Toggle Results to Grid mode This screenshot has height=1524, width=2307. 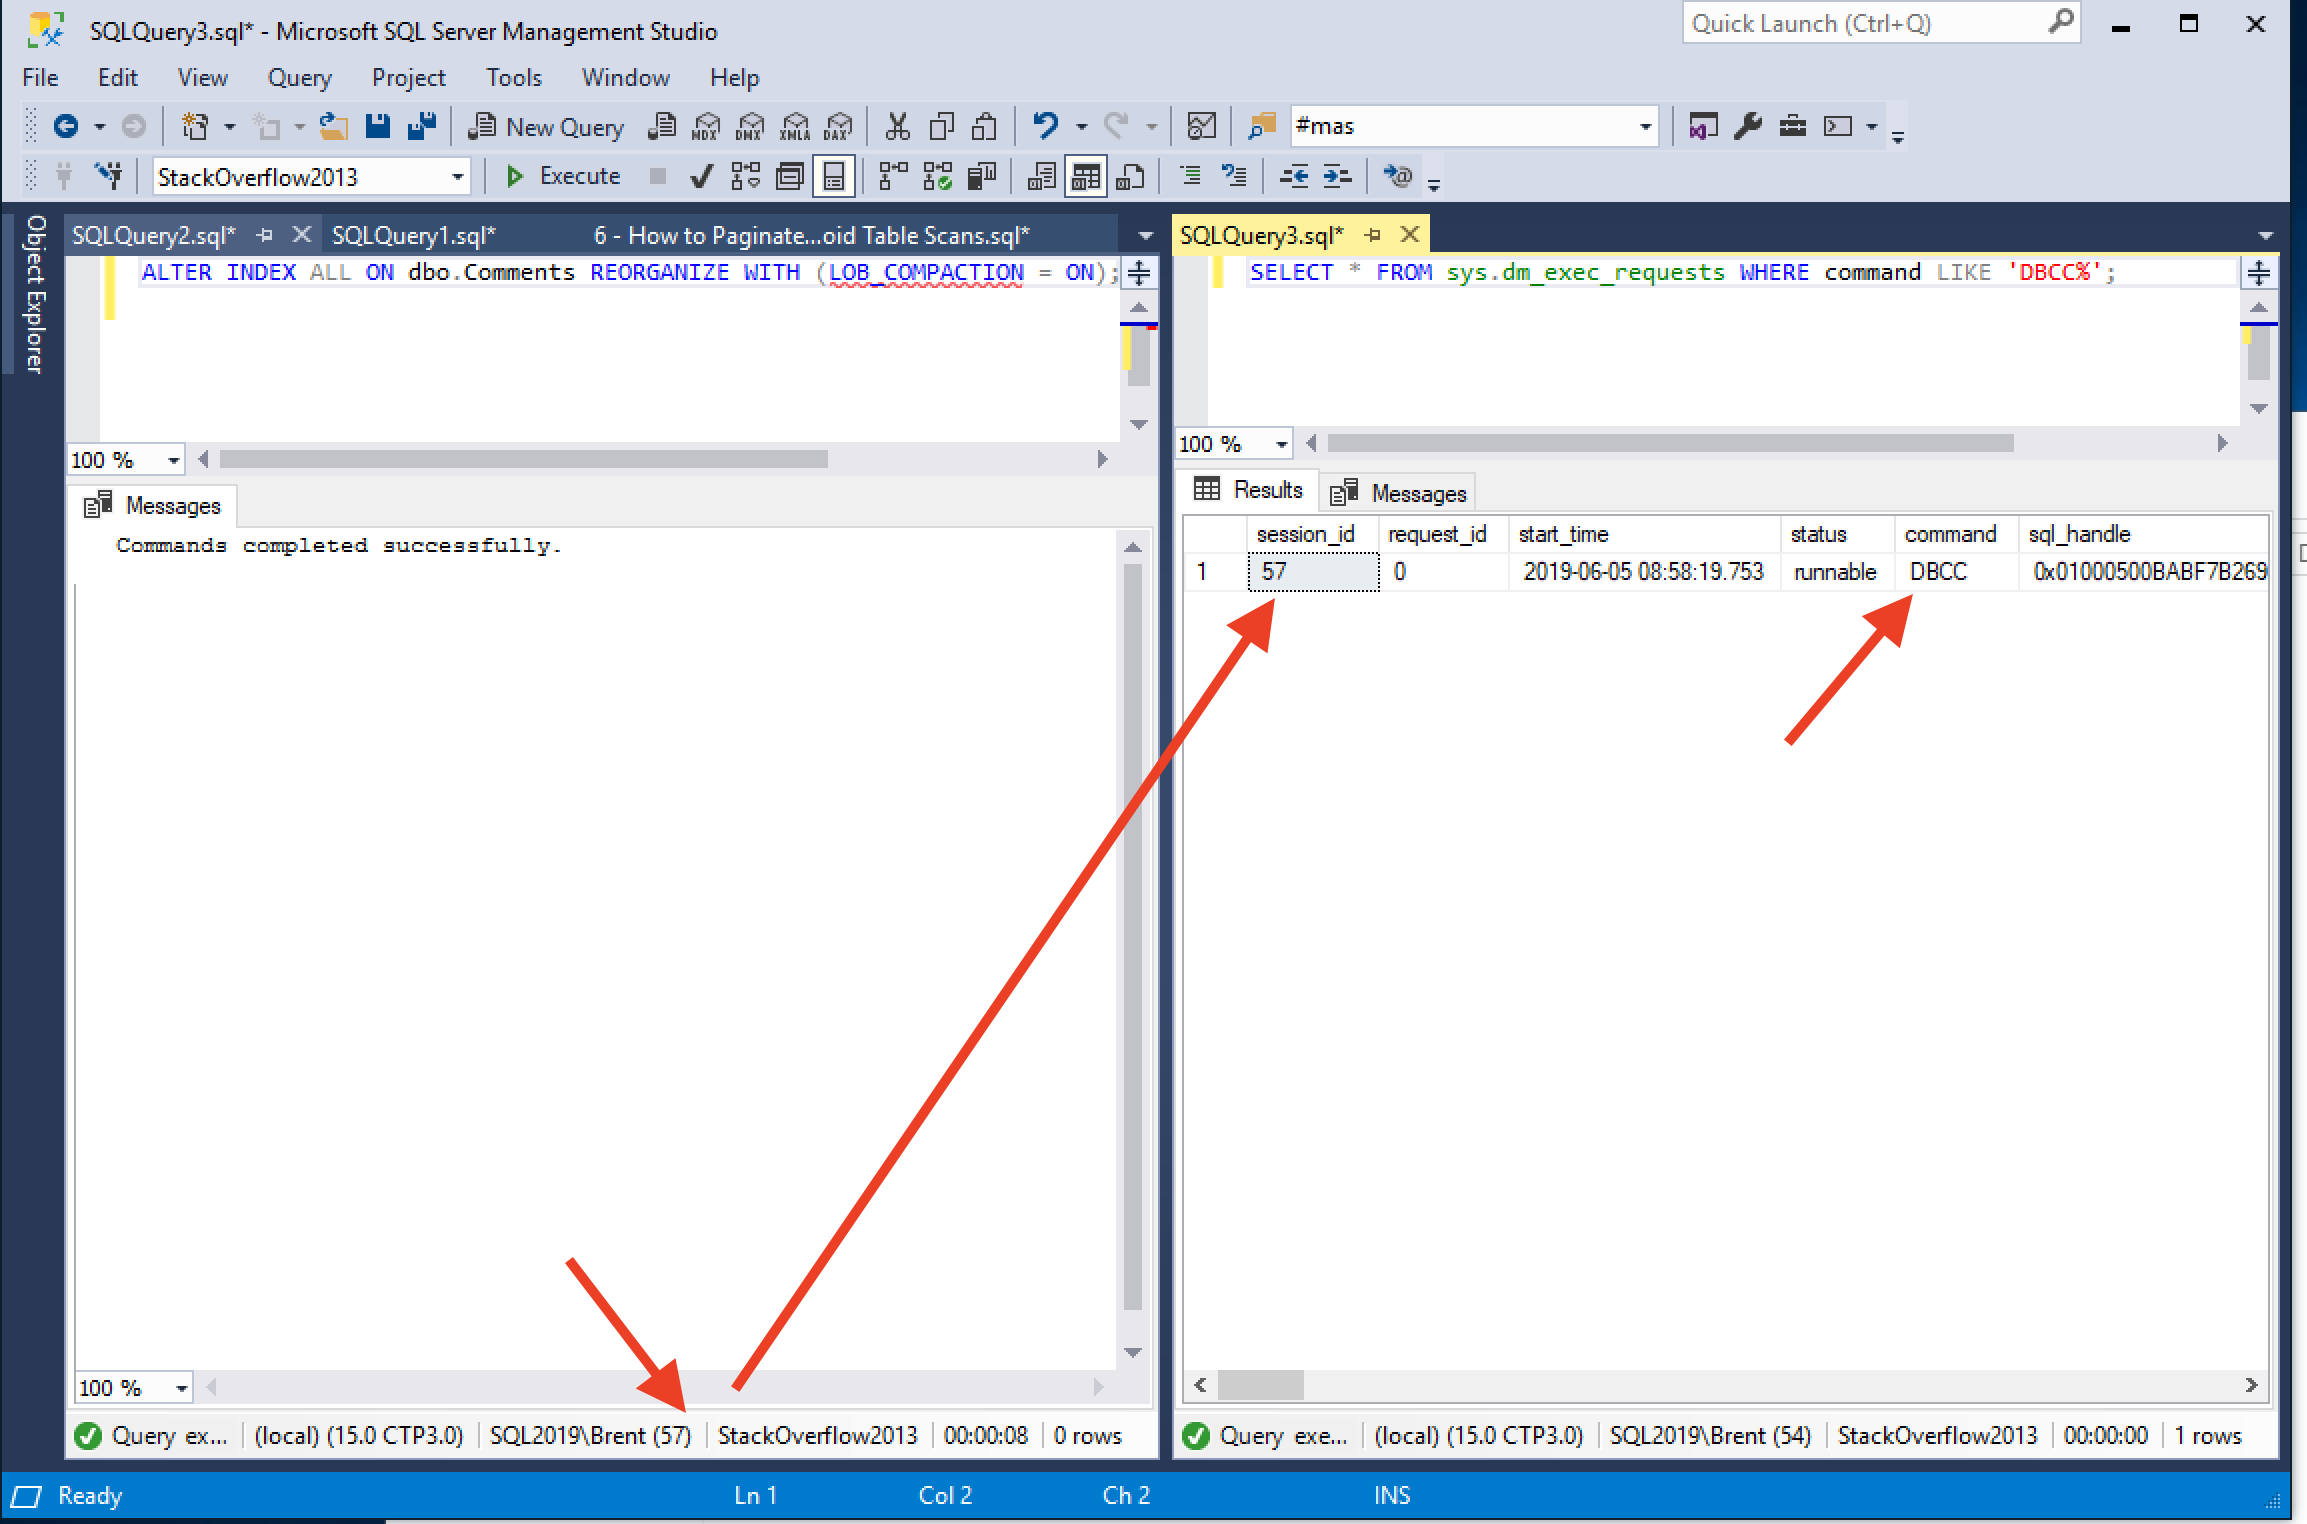(x=1086, y=177)
